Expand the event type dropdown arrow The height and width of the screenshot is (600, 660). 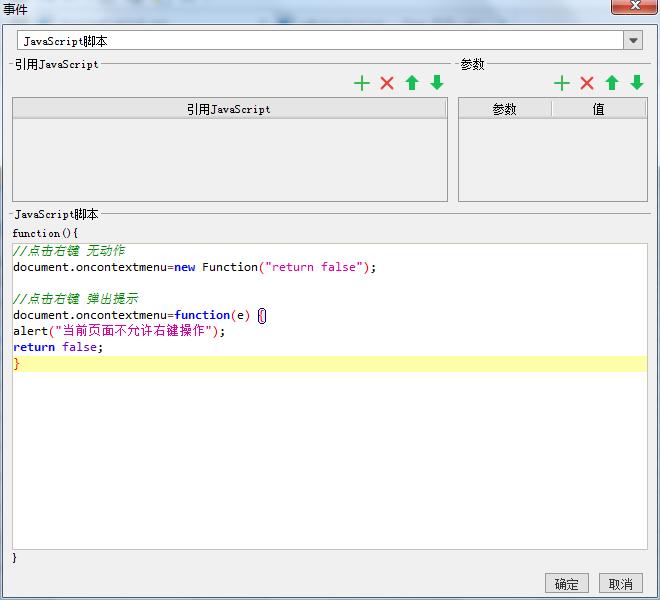[x=633, y=41]
